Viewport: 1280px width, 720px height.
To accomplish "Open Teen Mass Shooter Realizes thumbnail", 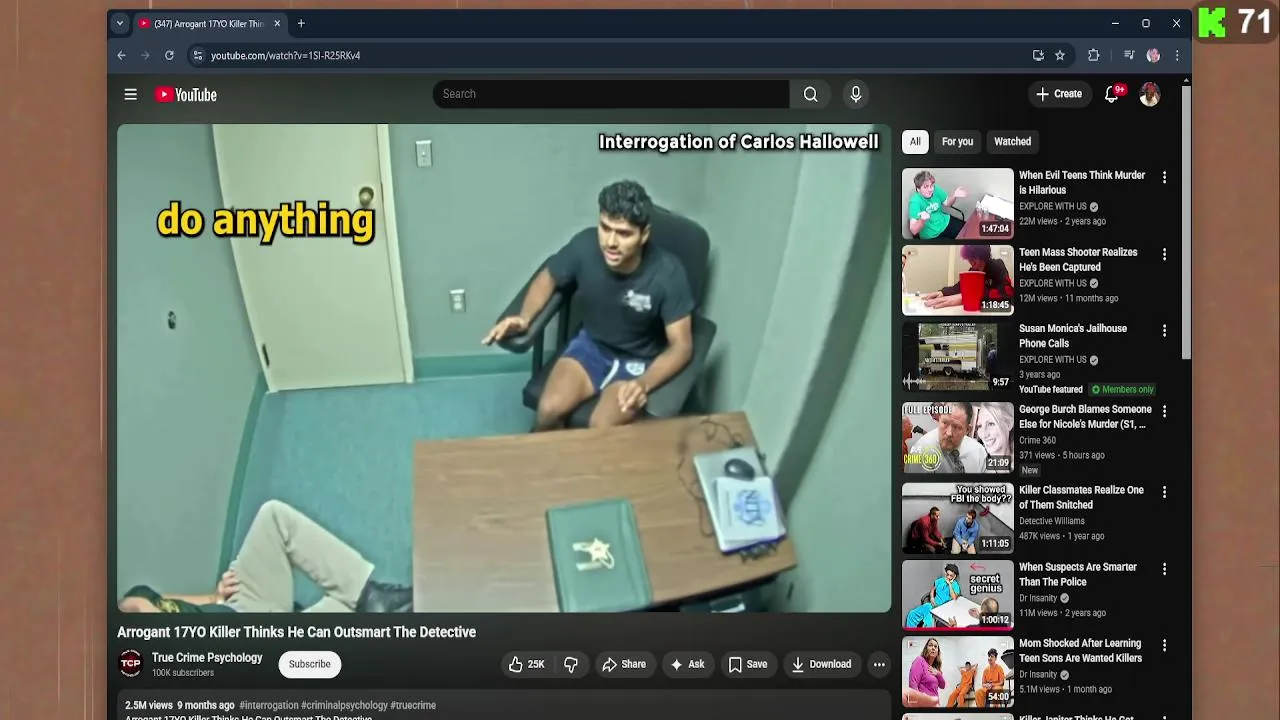I will (x=957, y=281).
